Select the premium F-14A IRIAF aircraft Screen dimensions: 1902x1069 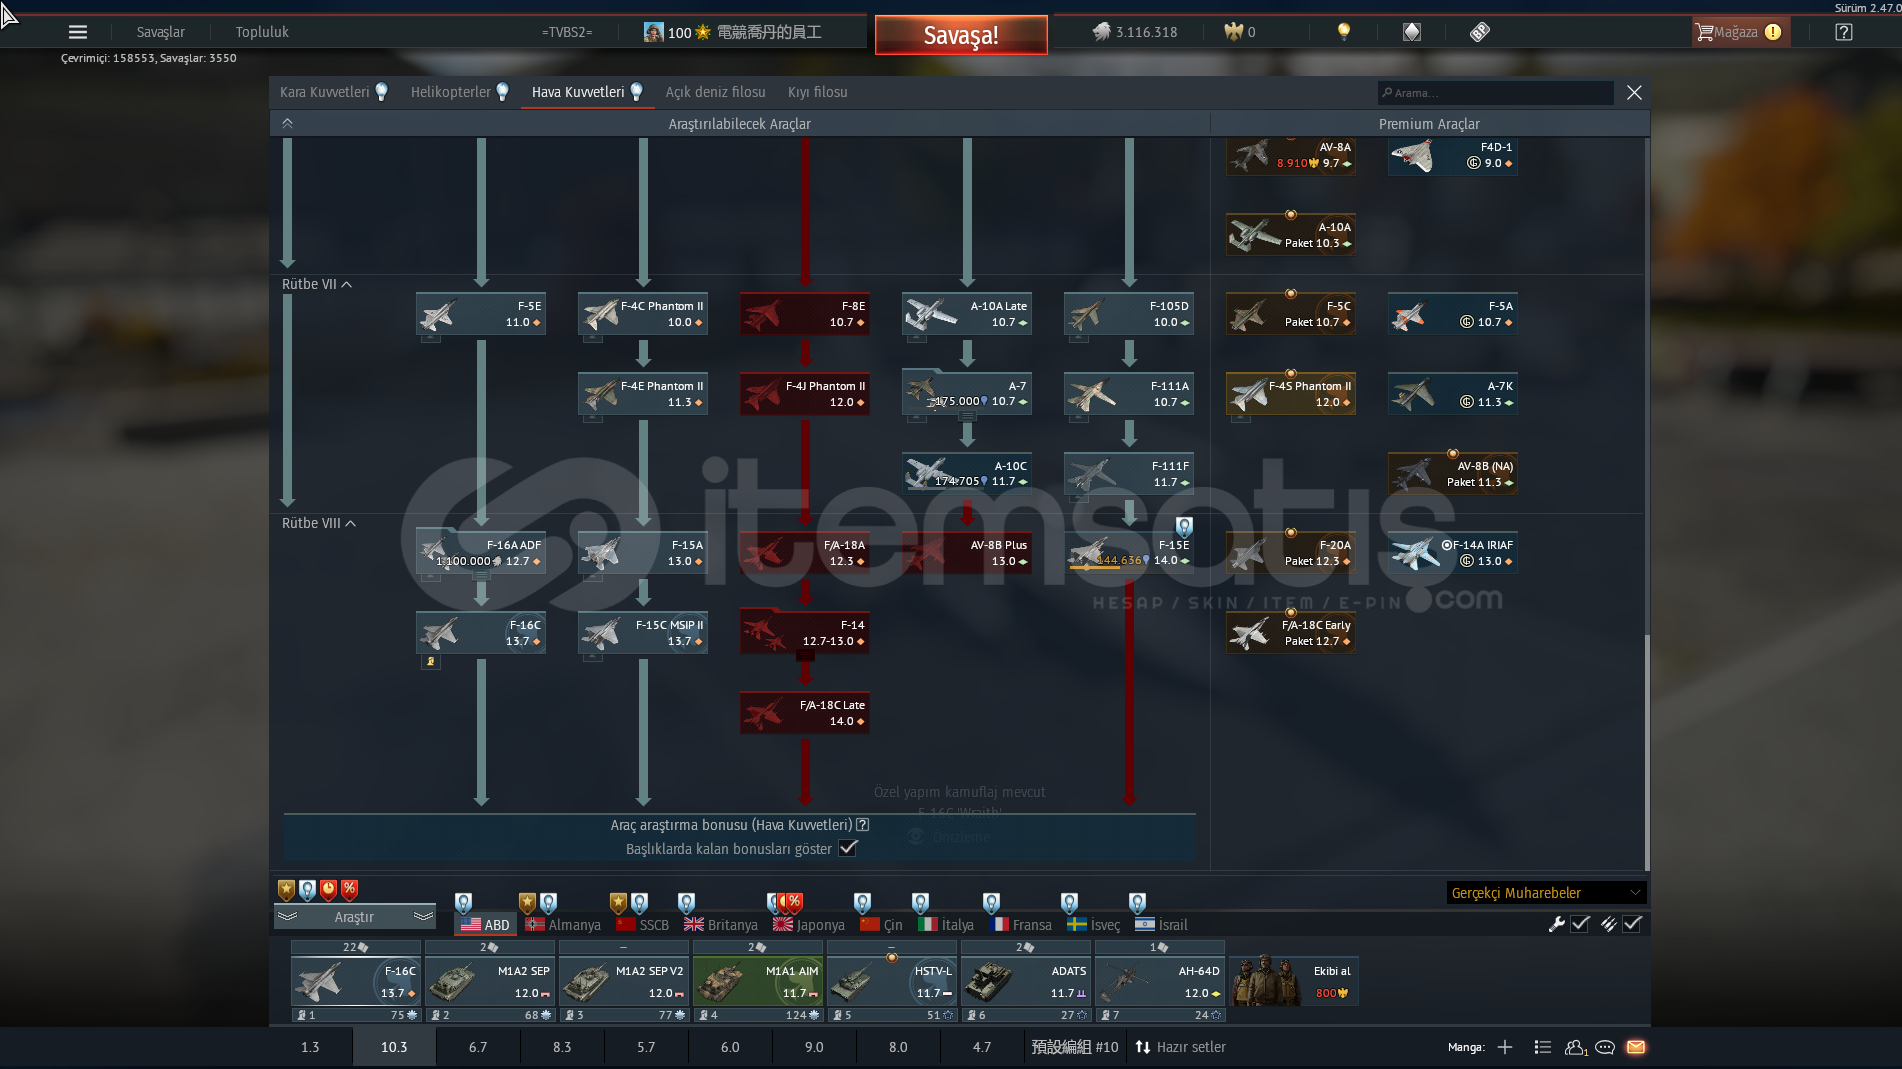coord(1453,553)
